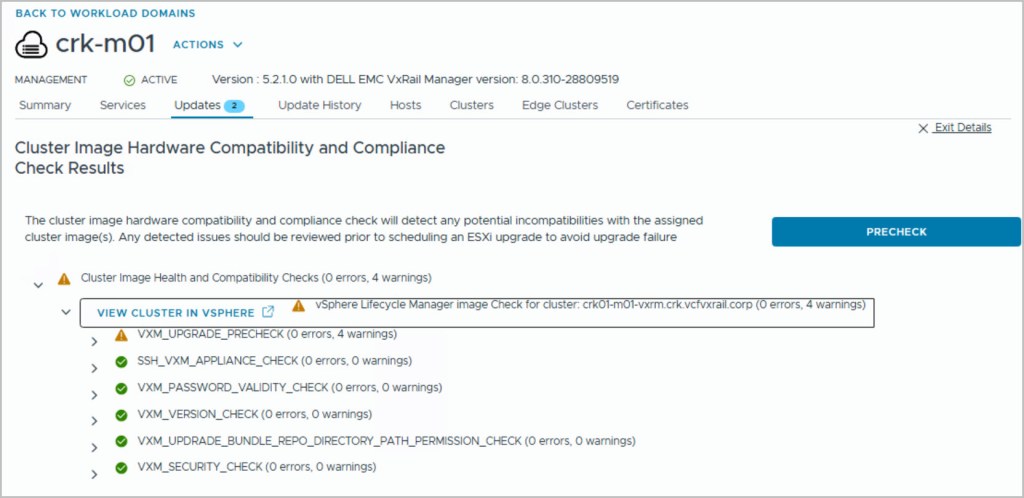
Task: Select the Edge Clusters tab
Action: 560,105
